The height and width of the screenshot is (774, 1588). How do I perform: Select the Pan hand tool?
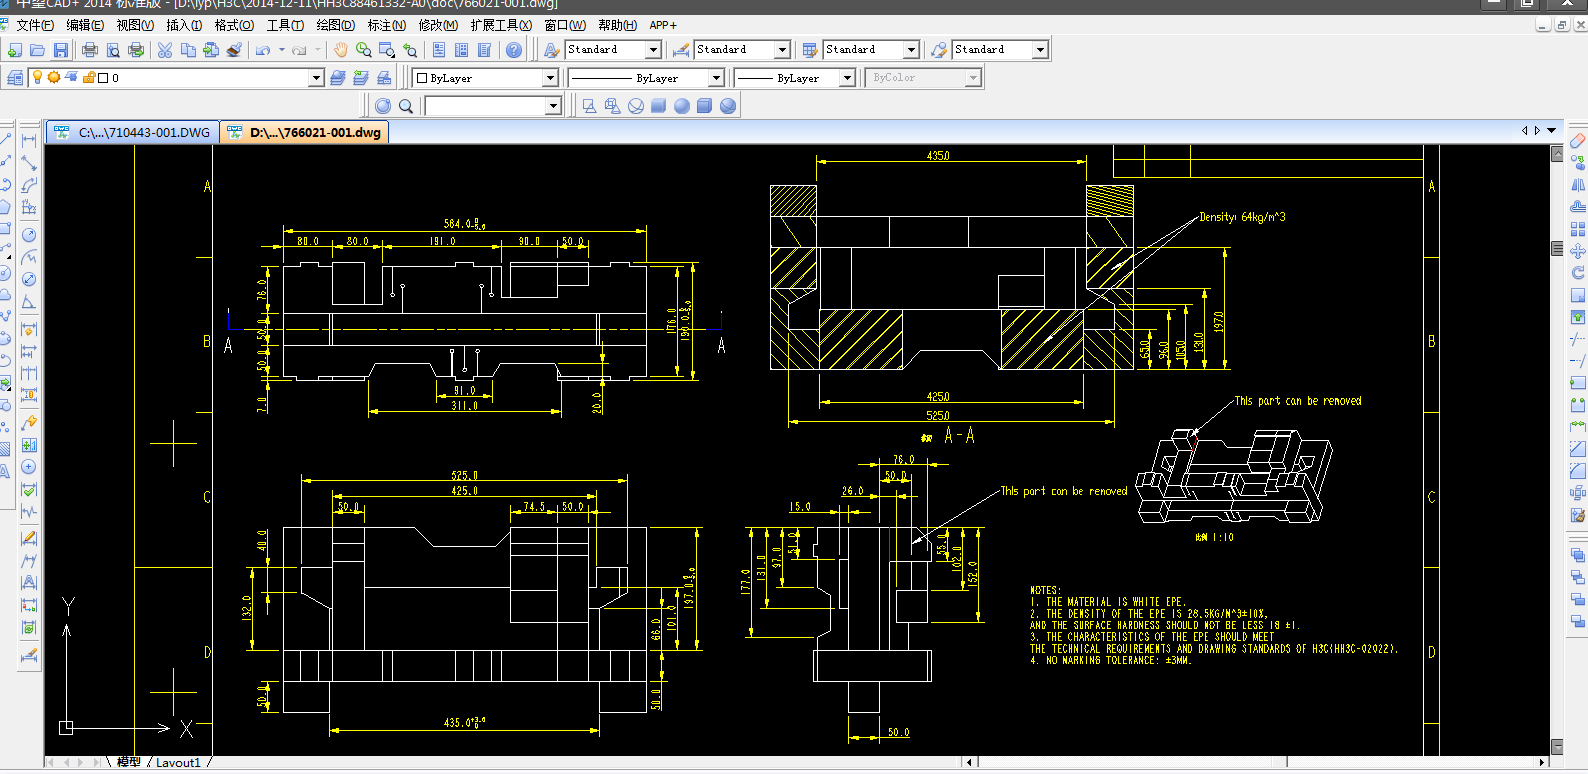tap(341, 50)
